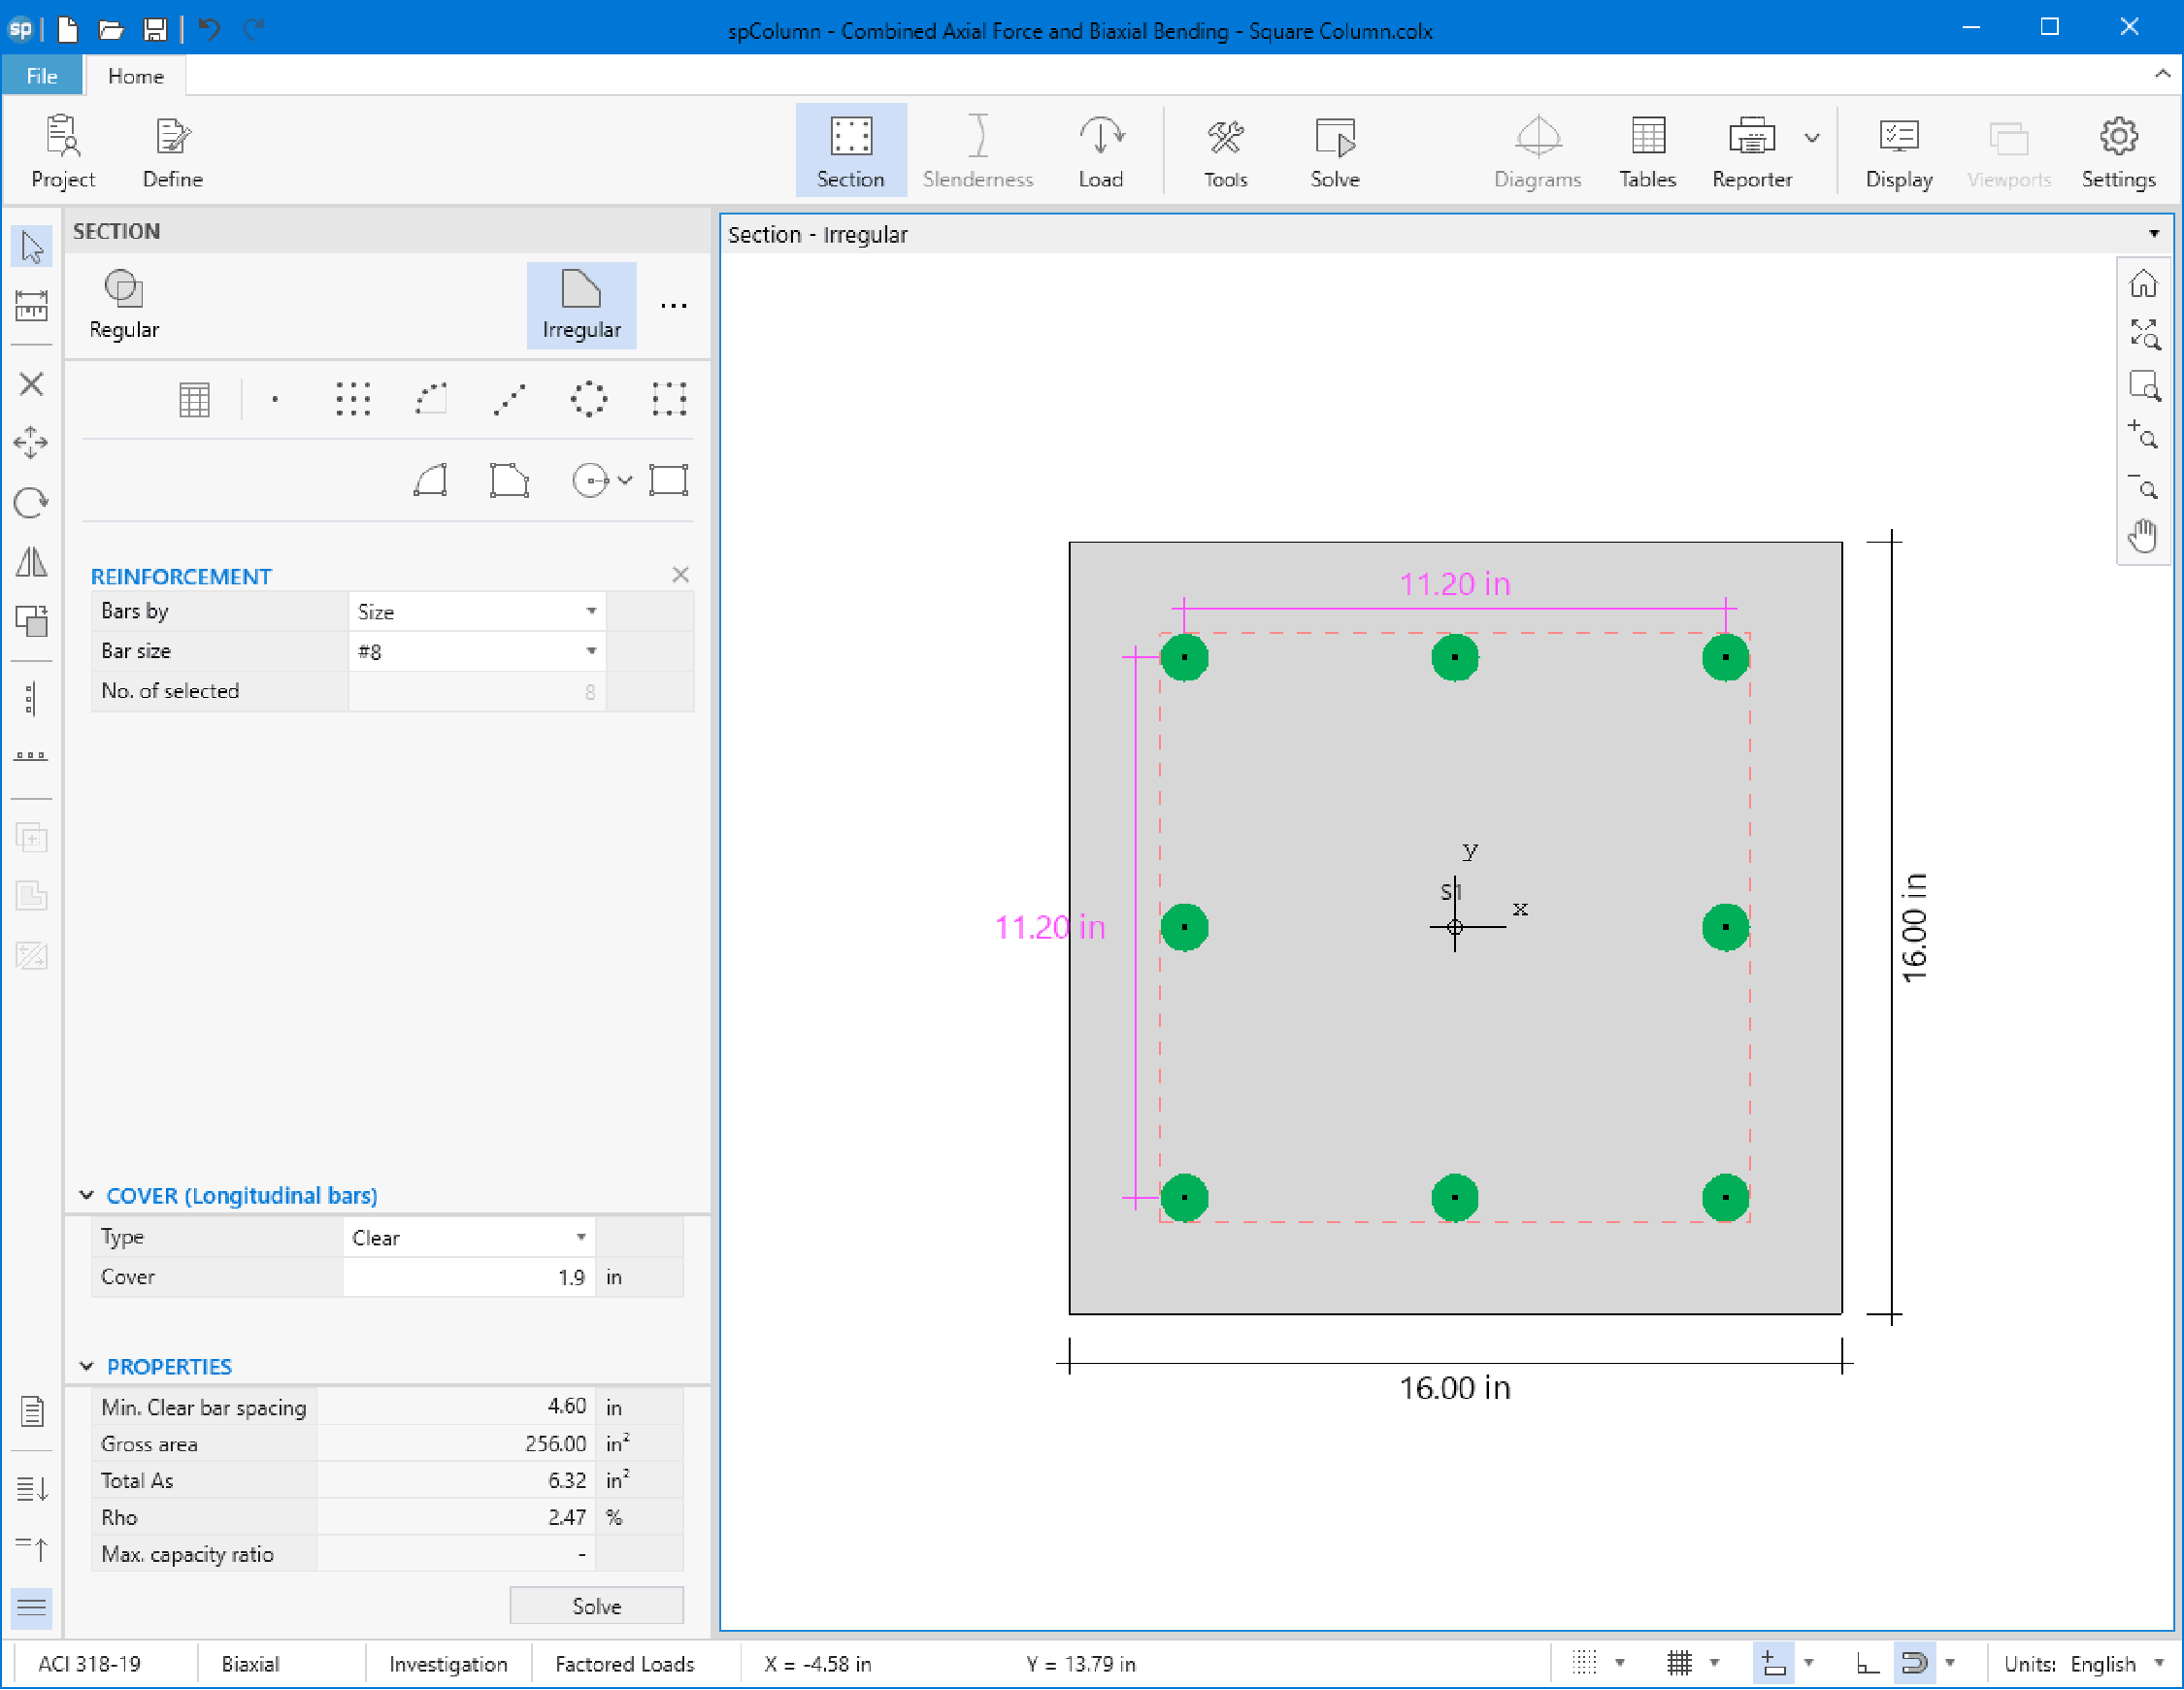Activate the mirror tool
2184x1690 pixels.
[x=31, y=562]
